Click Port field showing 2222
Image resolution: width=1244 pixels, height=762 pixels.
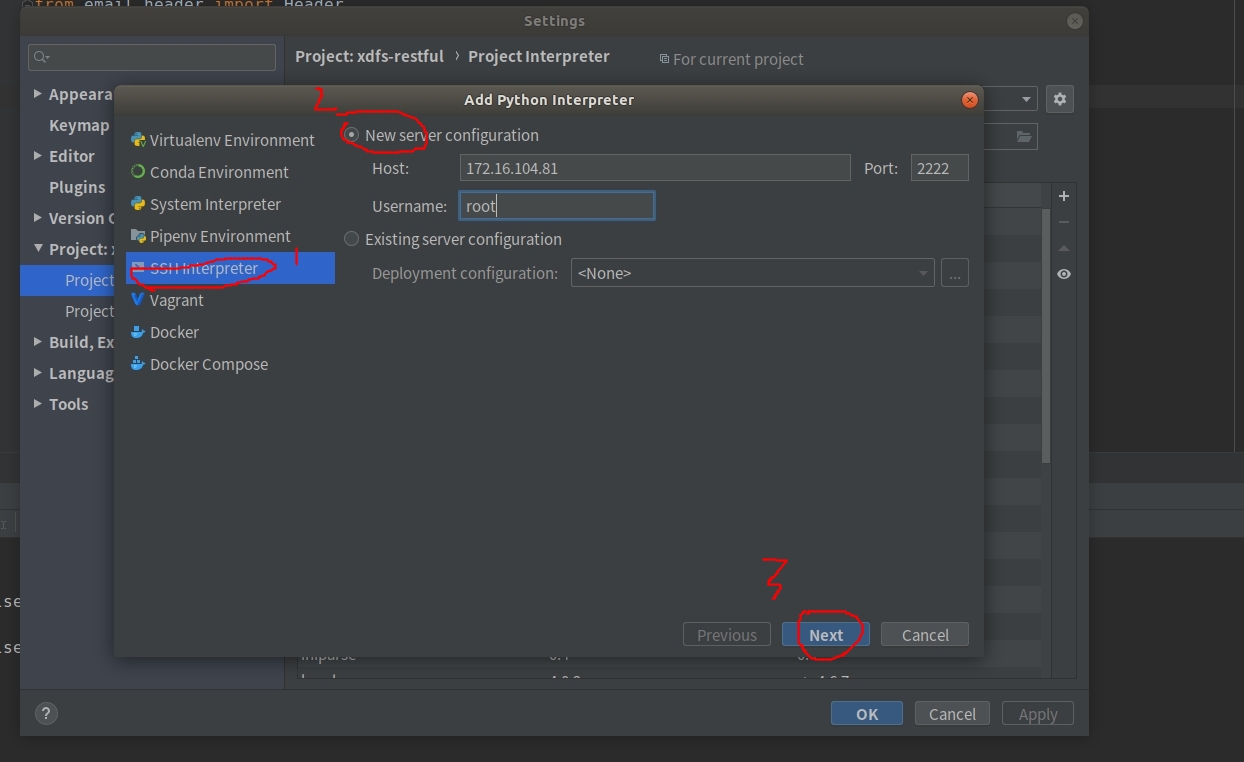click(x=940, y=168)
